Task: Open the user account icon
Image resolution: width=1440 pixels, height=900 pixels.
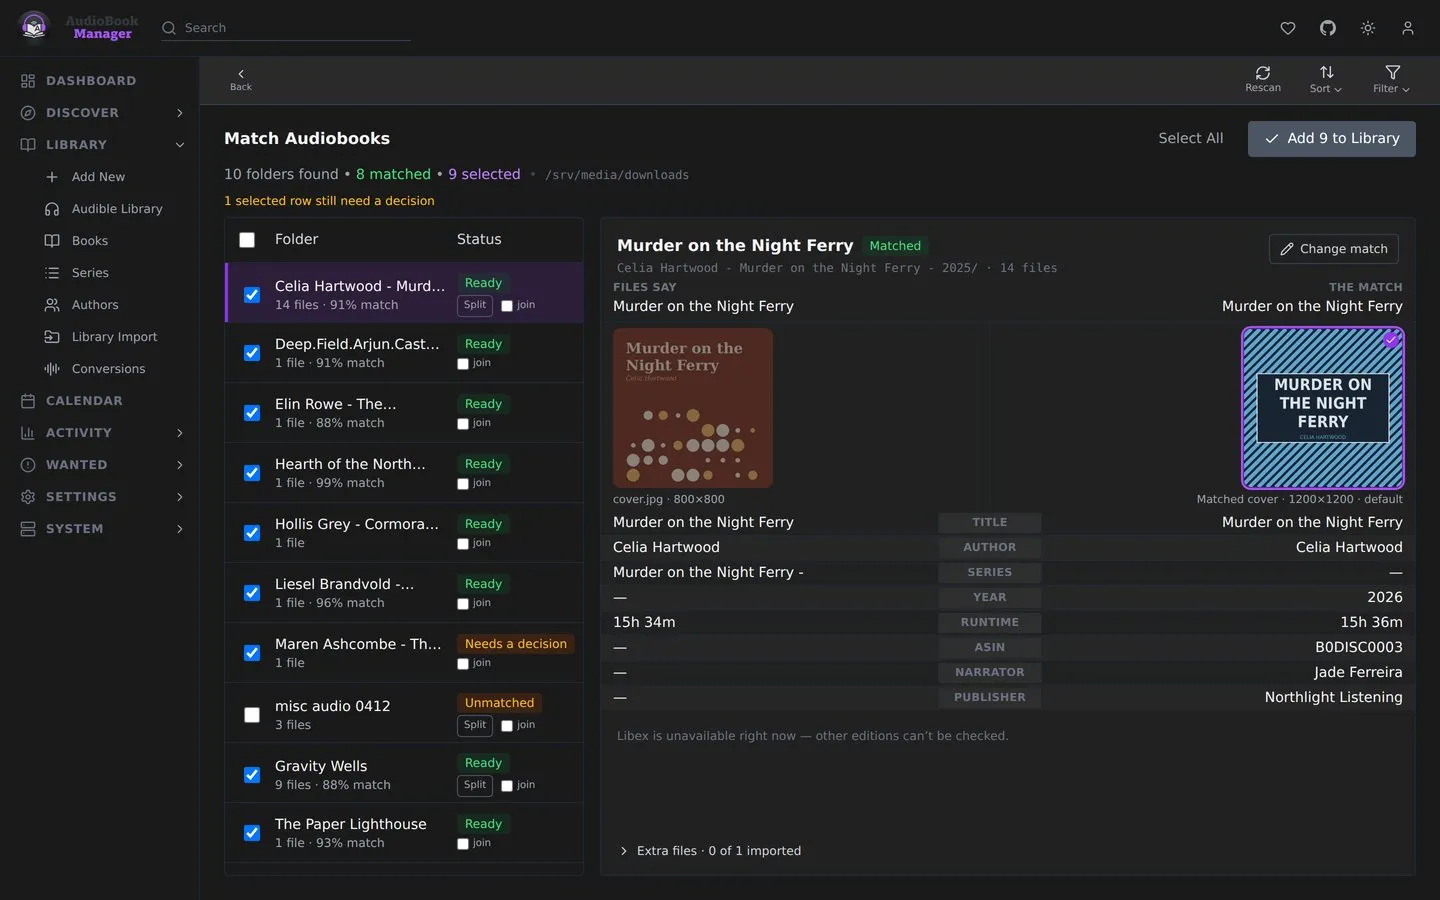Action: pyautogui.click(x=1408, y=28)
